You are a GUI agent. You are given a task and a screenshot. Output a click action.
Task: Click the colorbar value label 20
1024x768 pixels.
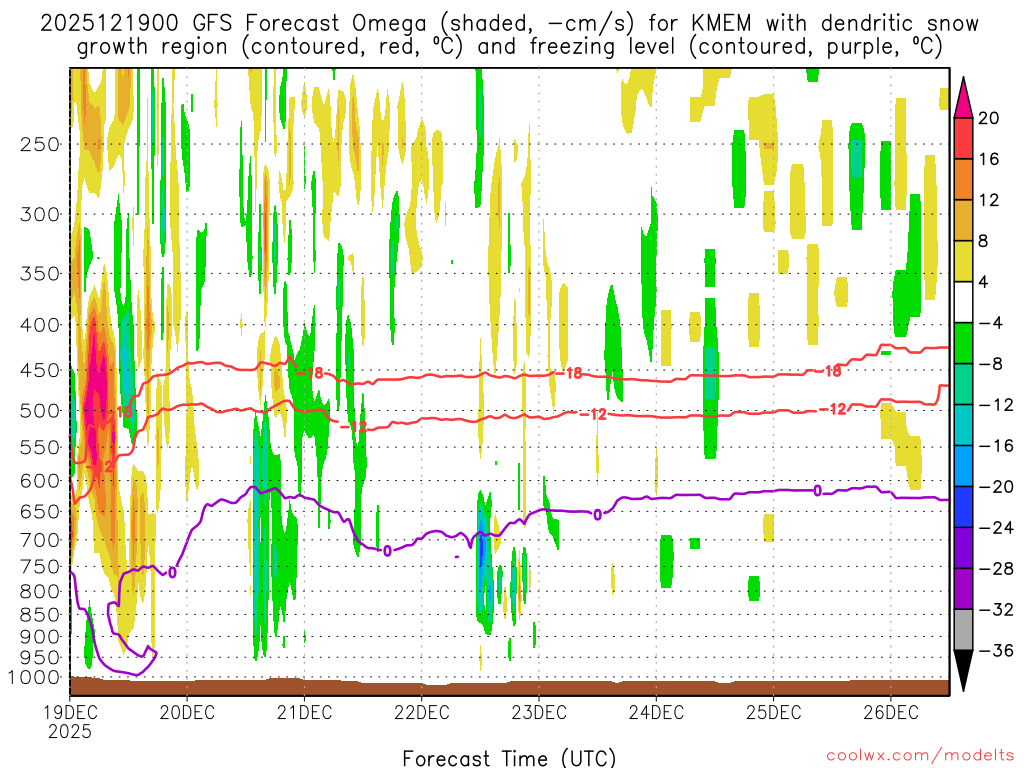coord(989,118)
